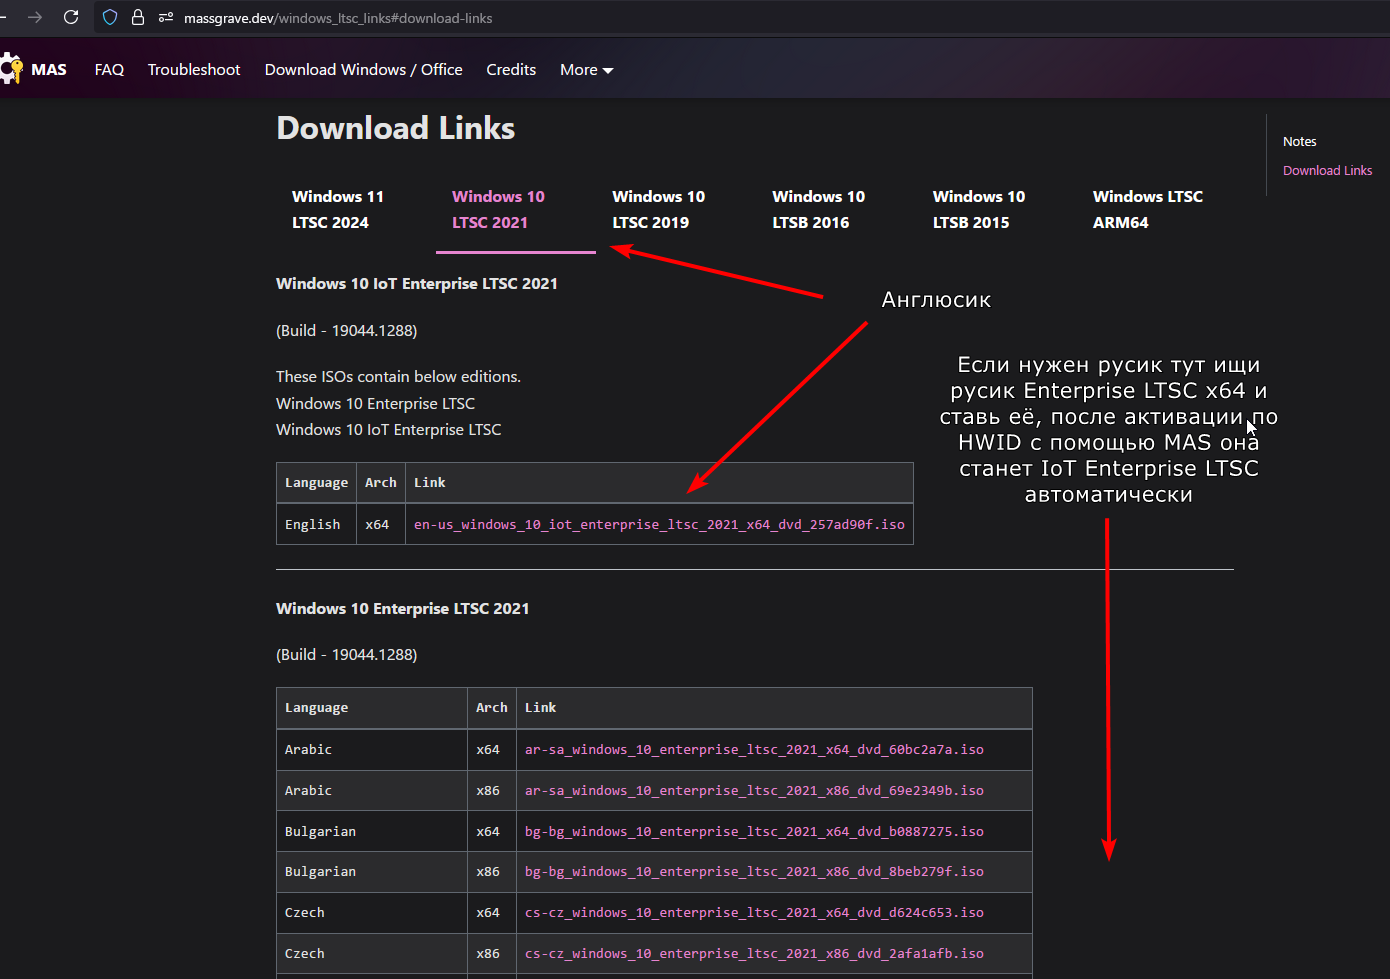1390x979 pixels.
Task: Click 'These ISOs contain below editions.' text
Action: click(x=398, y=377)
